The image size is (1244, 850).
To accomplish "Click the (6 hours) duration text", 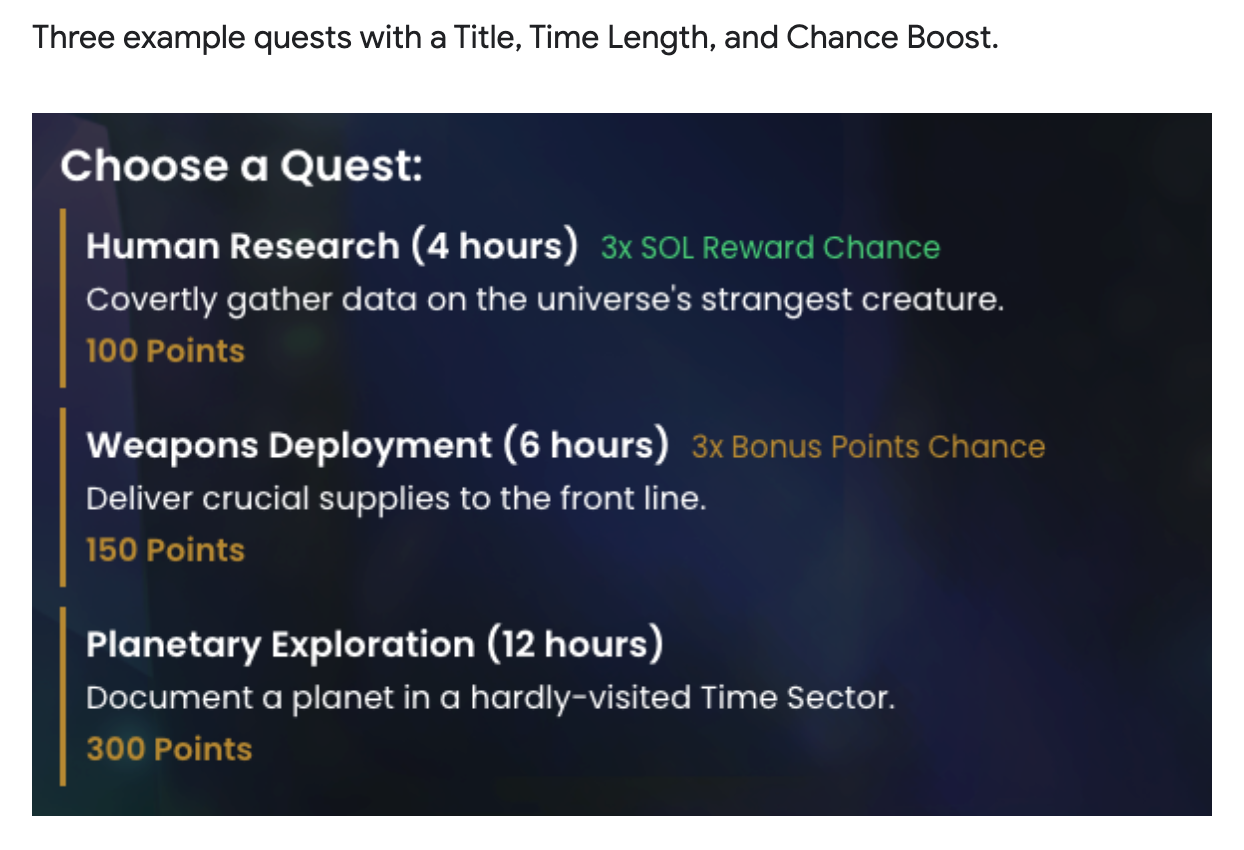I will [586, 445].
